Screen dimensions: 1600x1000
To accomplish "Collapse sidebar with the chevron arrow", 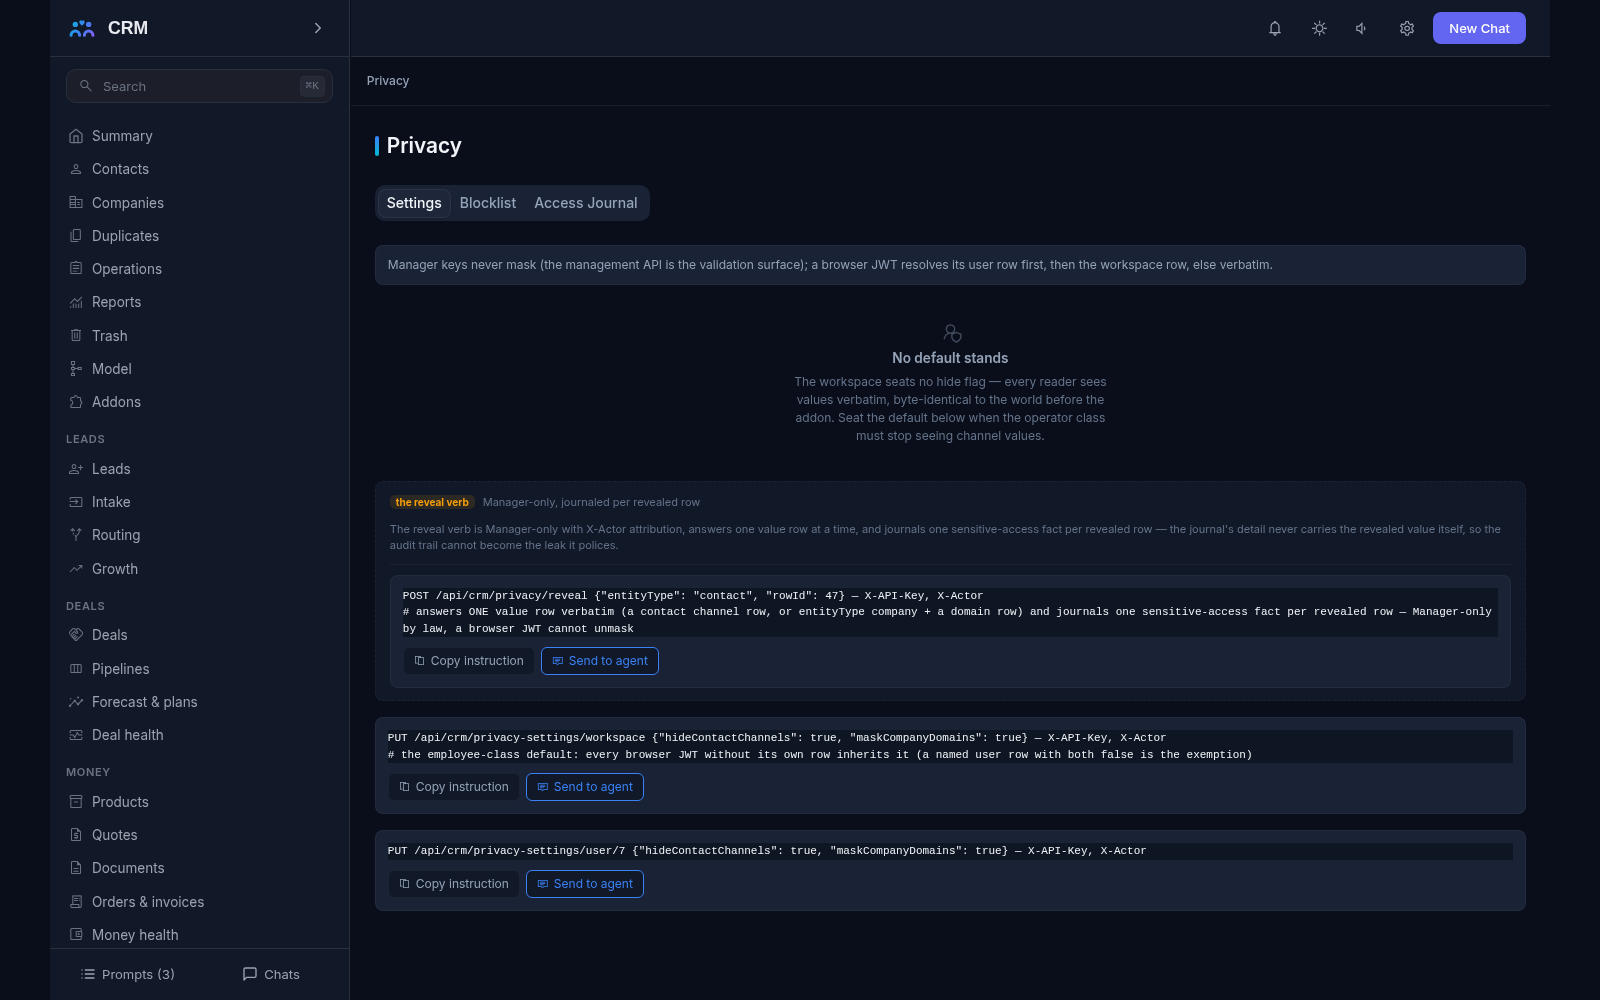I will coord(318,28).
